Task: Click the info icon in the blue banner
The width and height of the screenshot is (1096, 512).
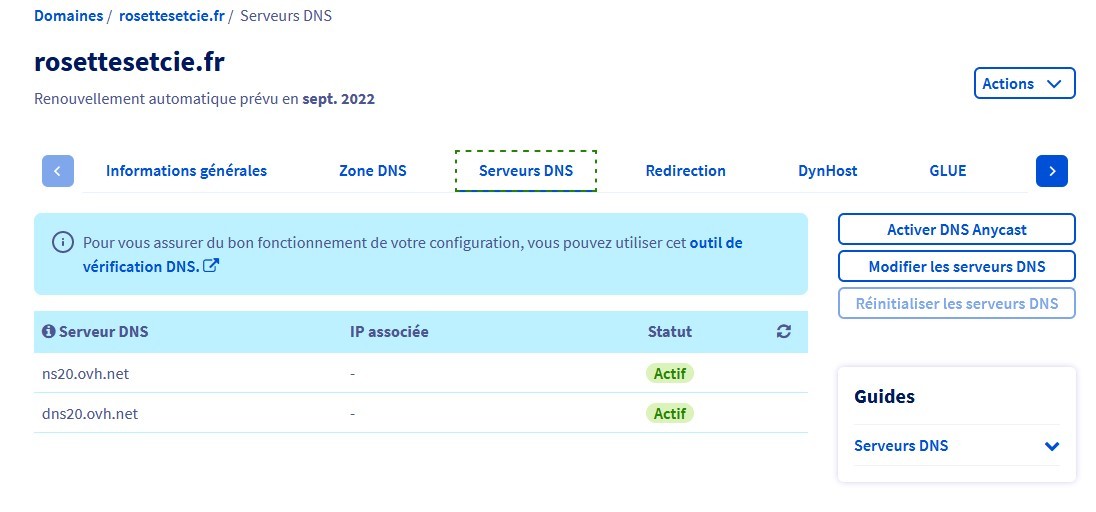Action: point(63,243)
